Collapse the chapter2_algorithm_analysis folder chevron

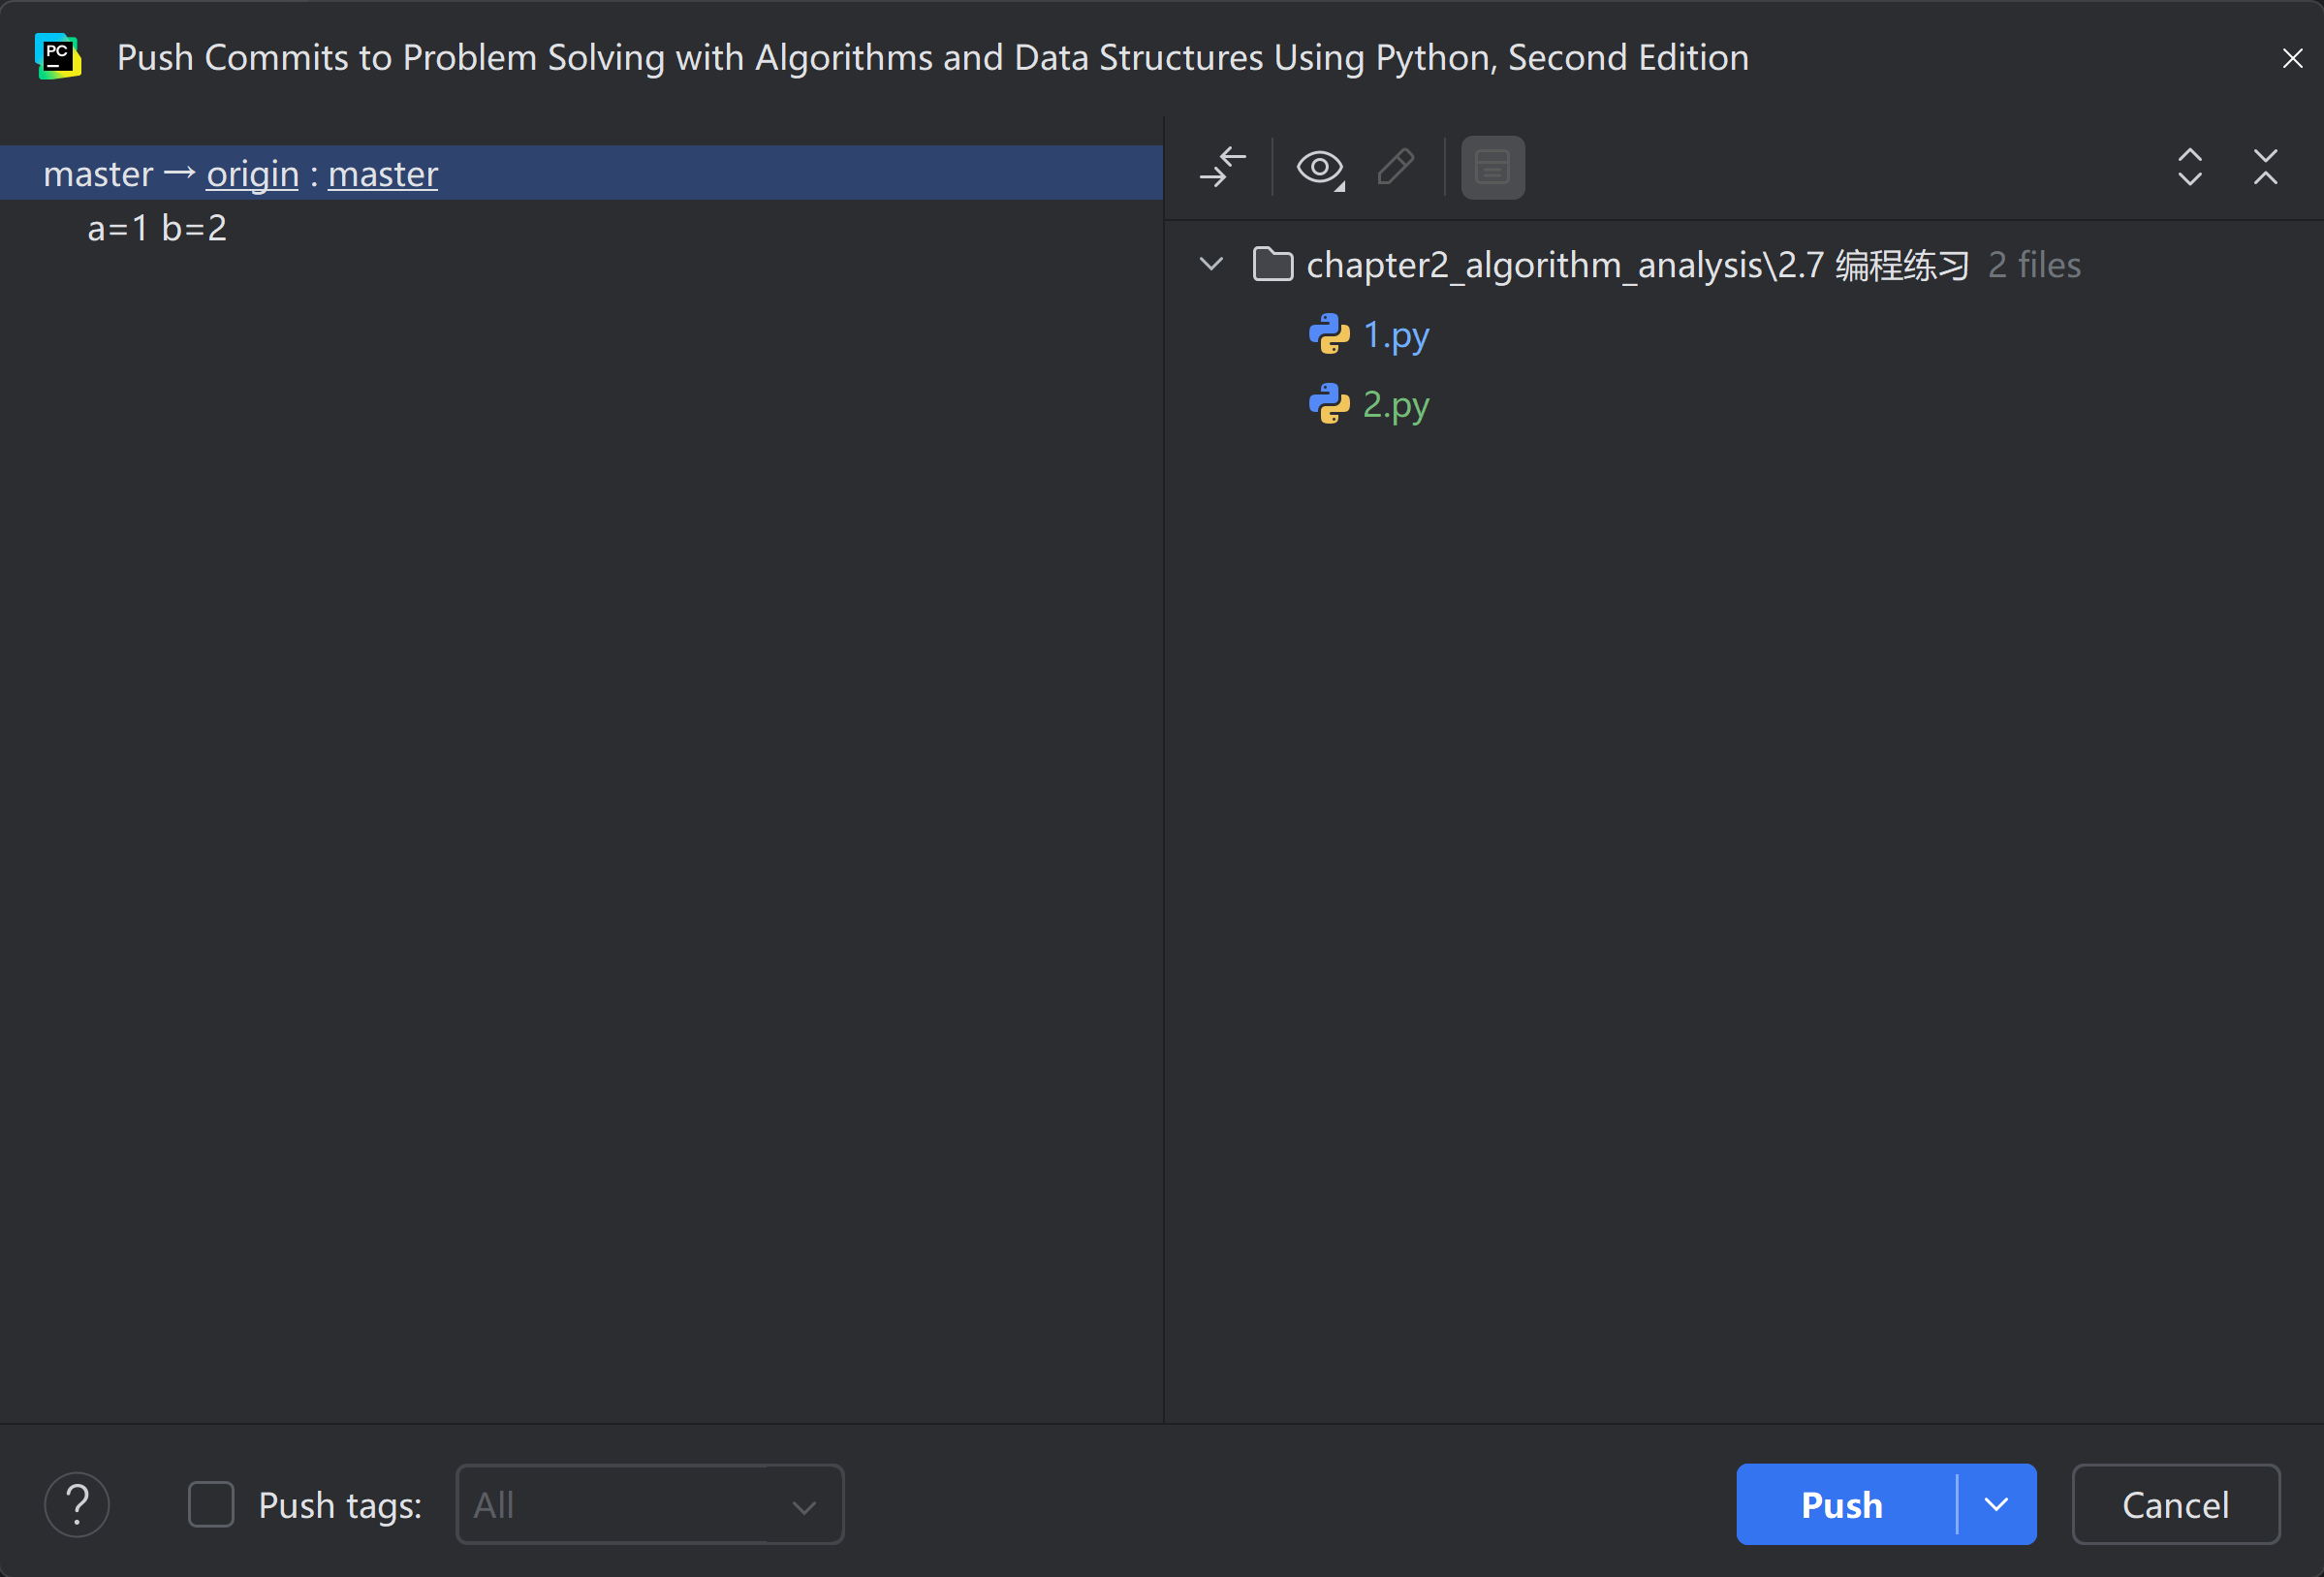1211,265
